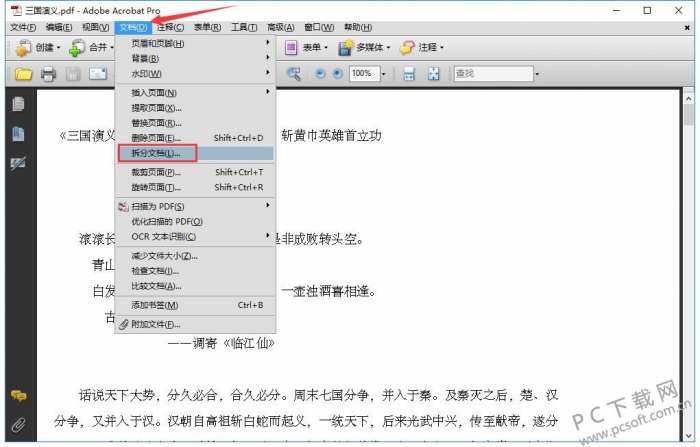Click the marquee zoom tool icon
The height and width of the screenshot is (447, 700).
click(294, 74)
